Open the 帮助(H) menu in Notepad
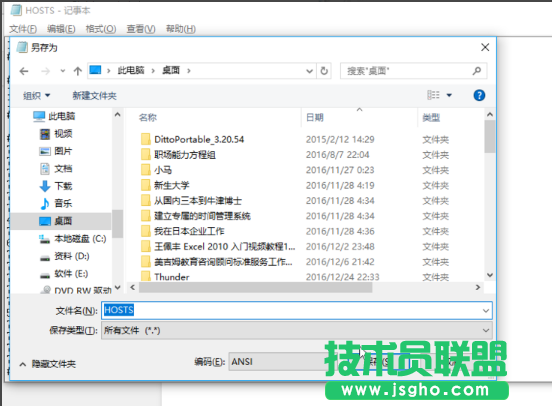This screenshot has height=406, width=552. pos(181,29)
